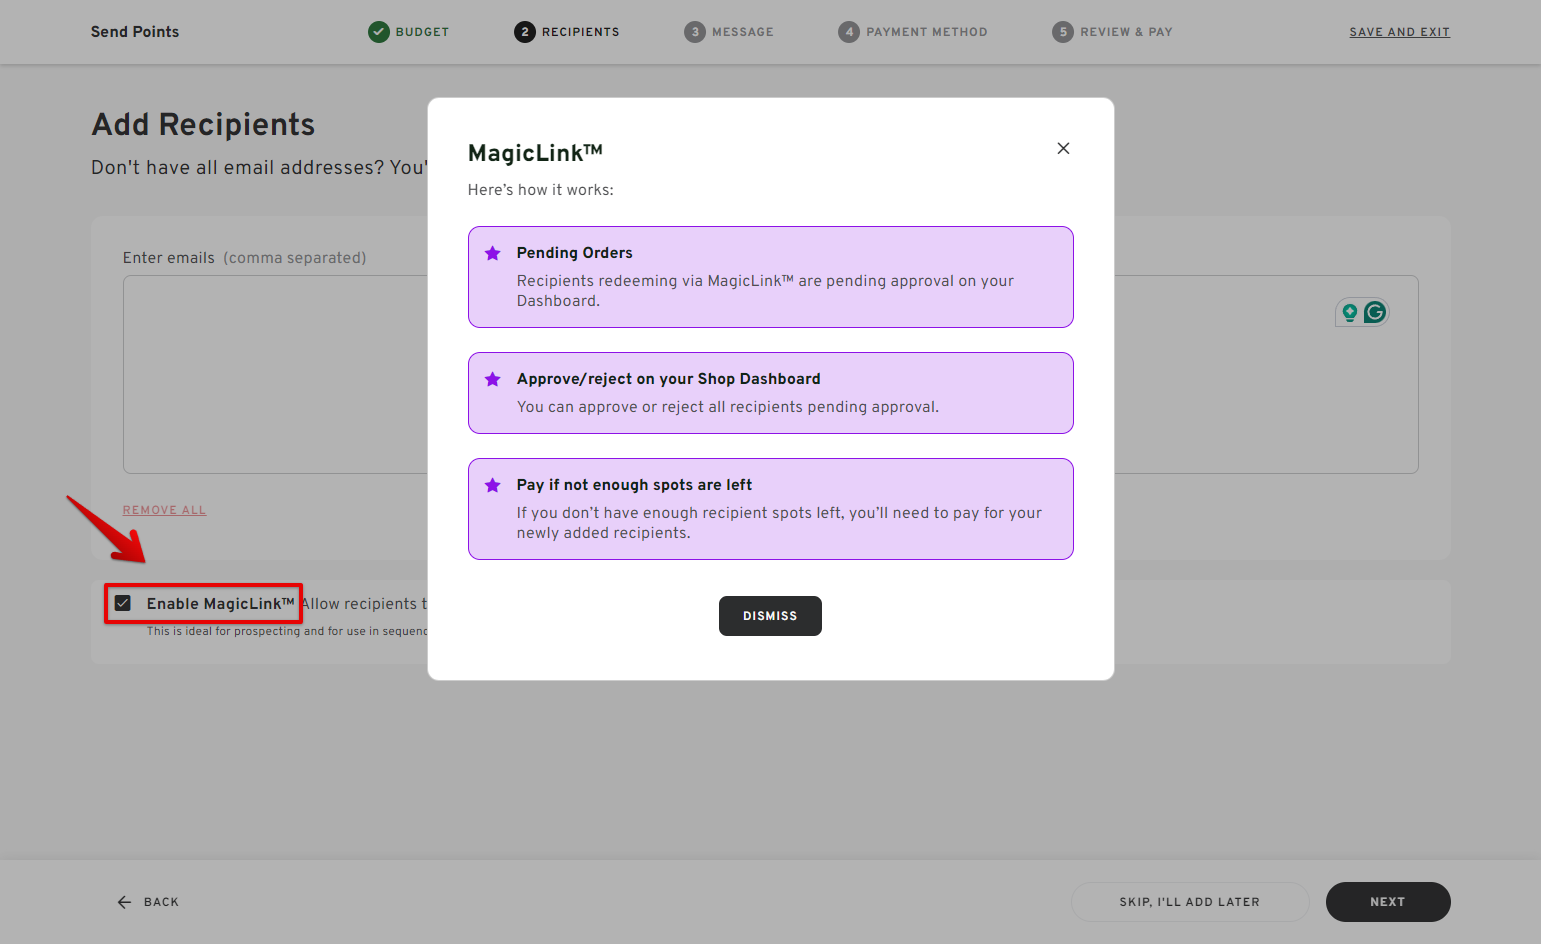1541x944 pixels.
Task: Click the star beside Pay if not enough spots
Action: click(492, 485)
